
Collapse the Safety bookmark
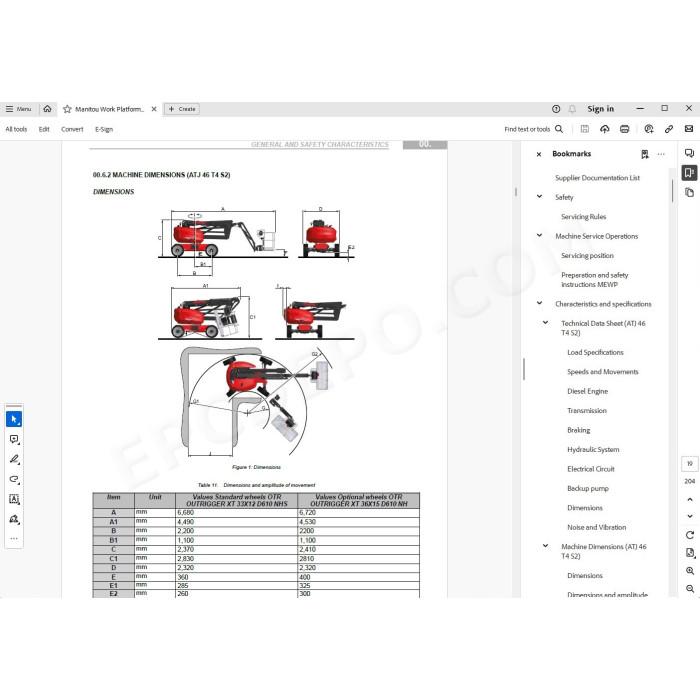pos(539,196)
